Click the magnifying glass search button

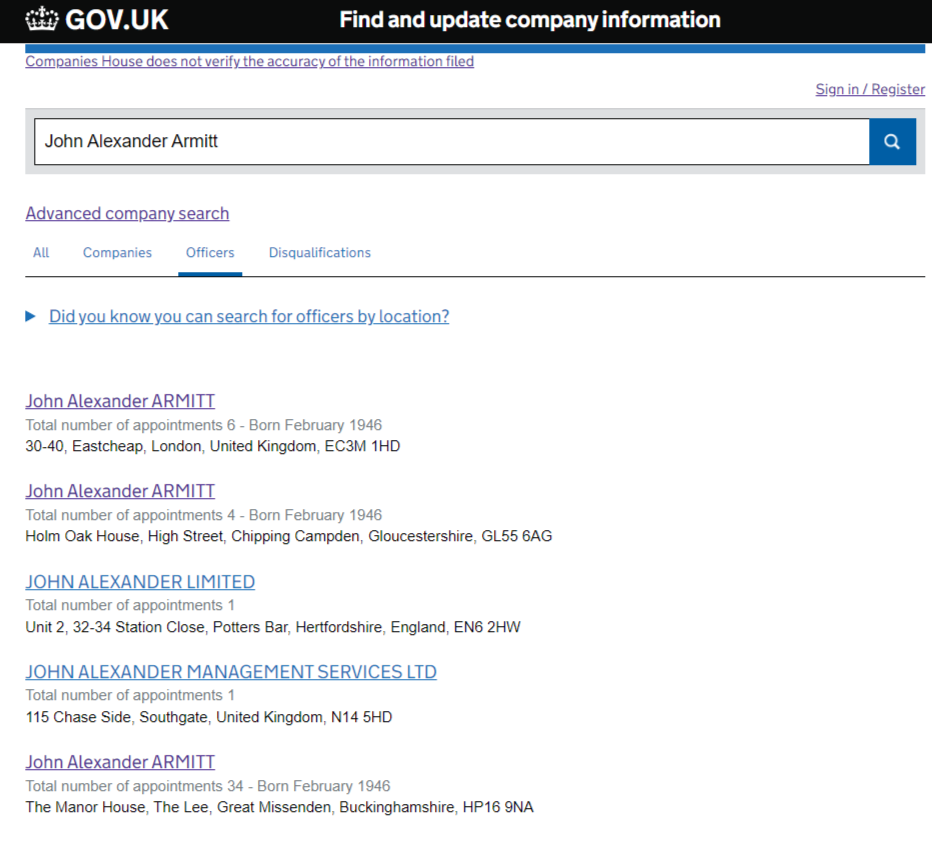892,141
